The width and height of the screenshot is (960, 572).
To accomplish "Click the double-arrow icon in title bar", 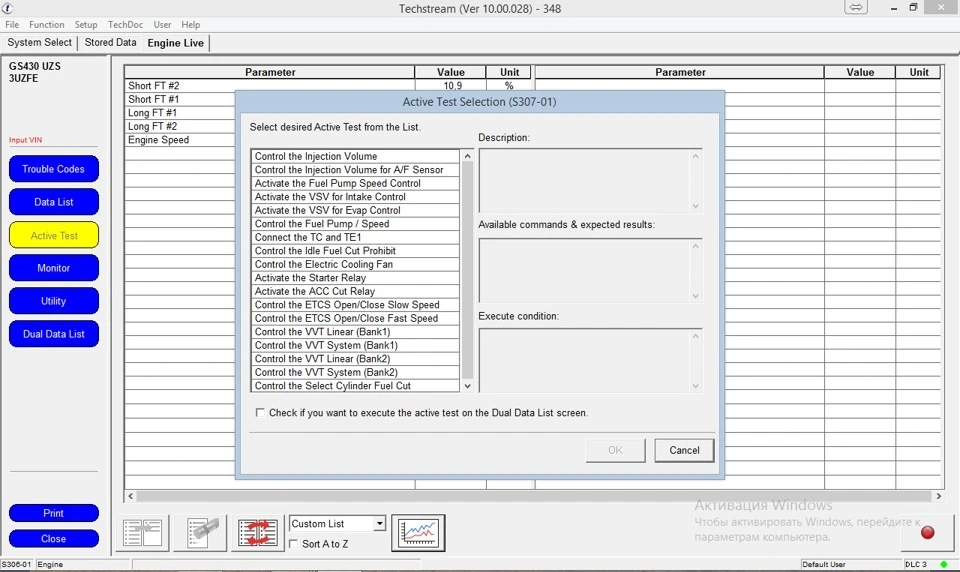I will click(856, 7).
